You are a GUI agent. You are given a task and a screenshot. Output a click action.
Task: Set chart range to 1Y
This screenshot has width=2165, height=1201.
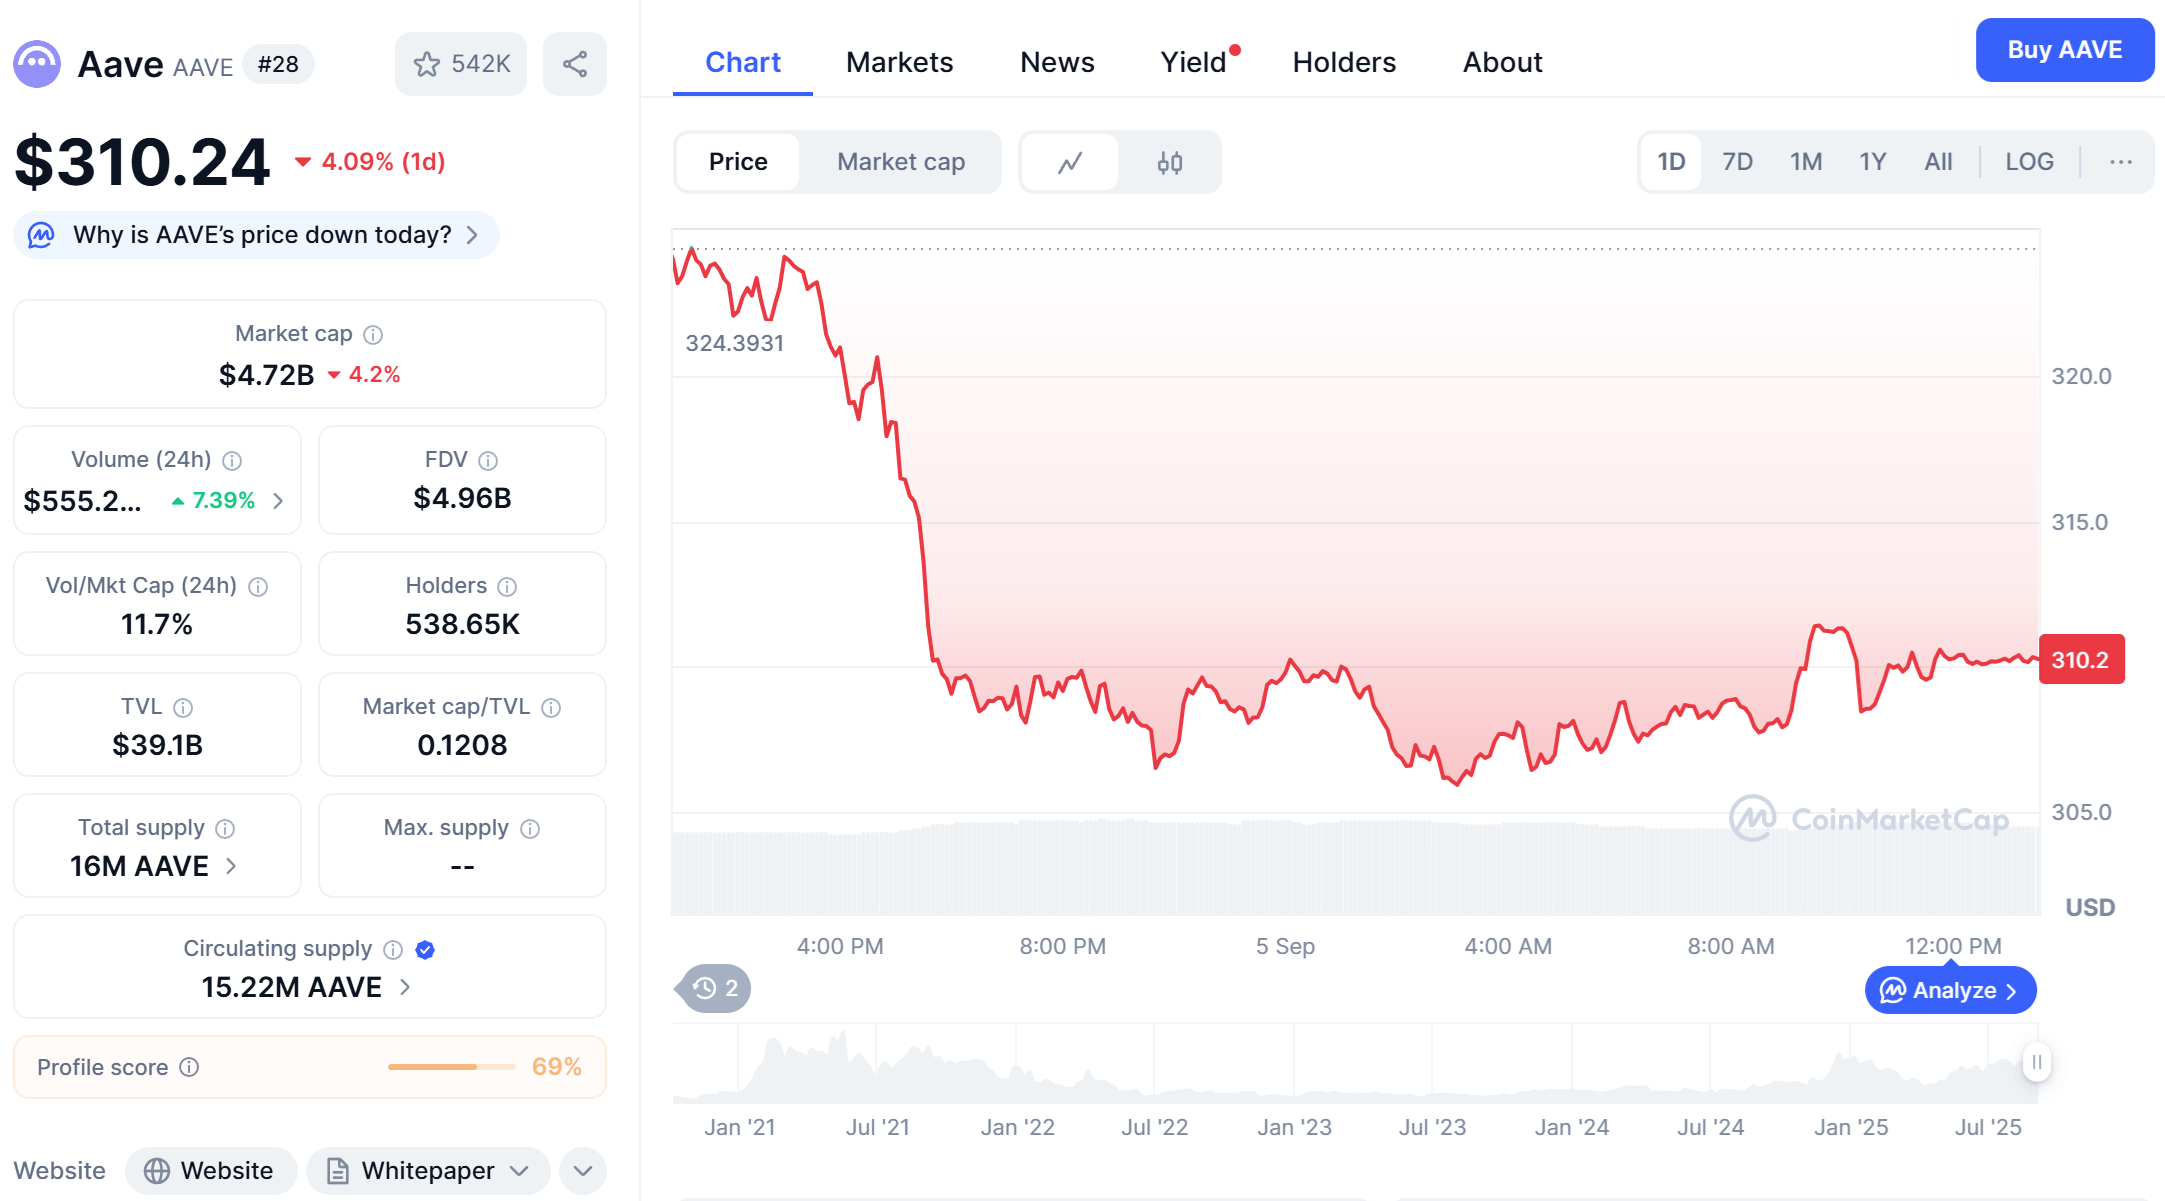pyautogui.click(x=1872, y=162)
